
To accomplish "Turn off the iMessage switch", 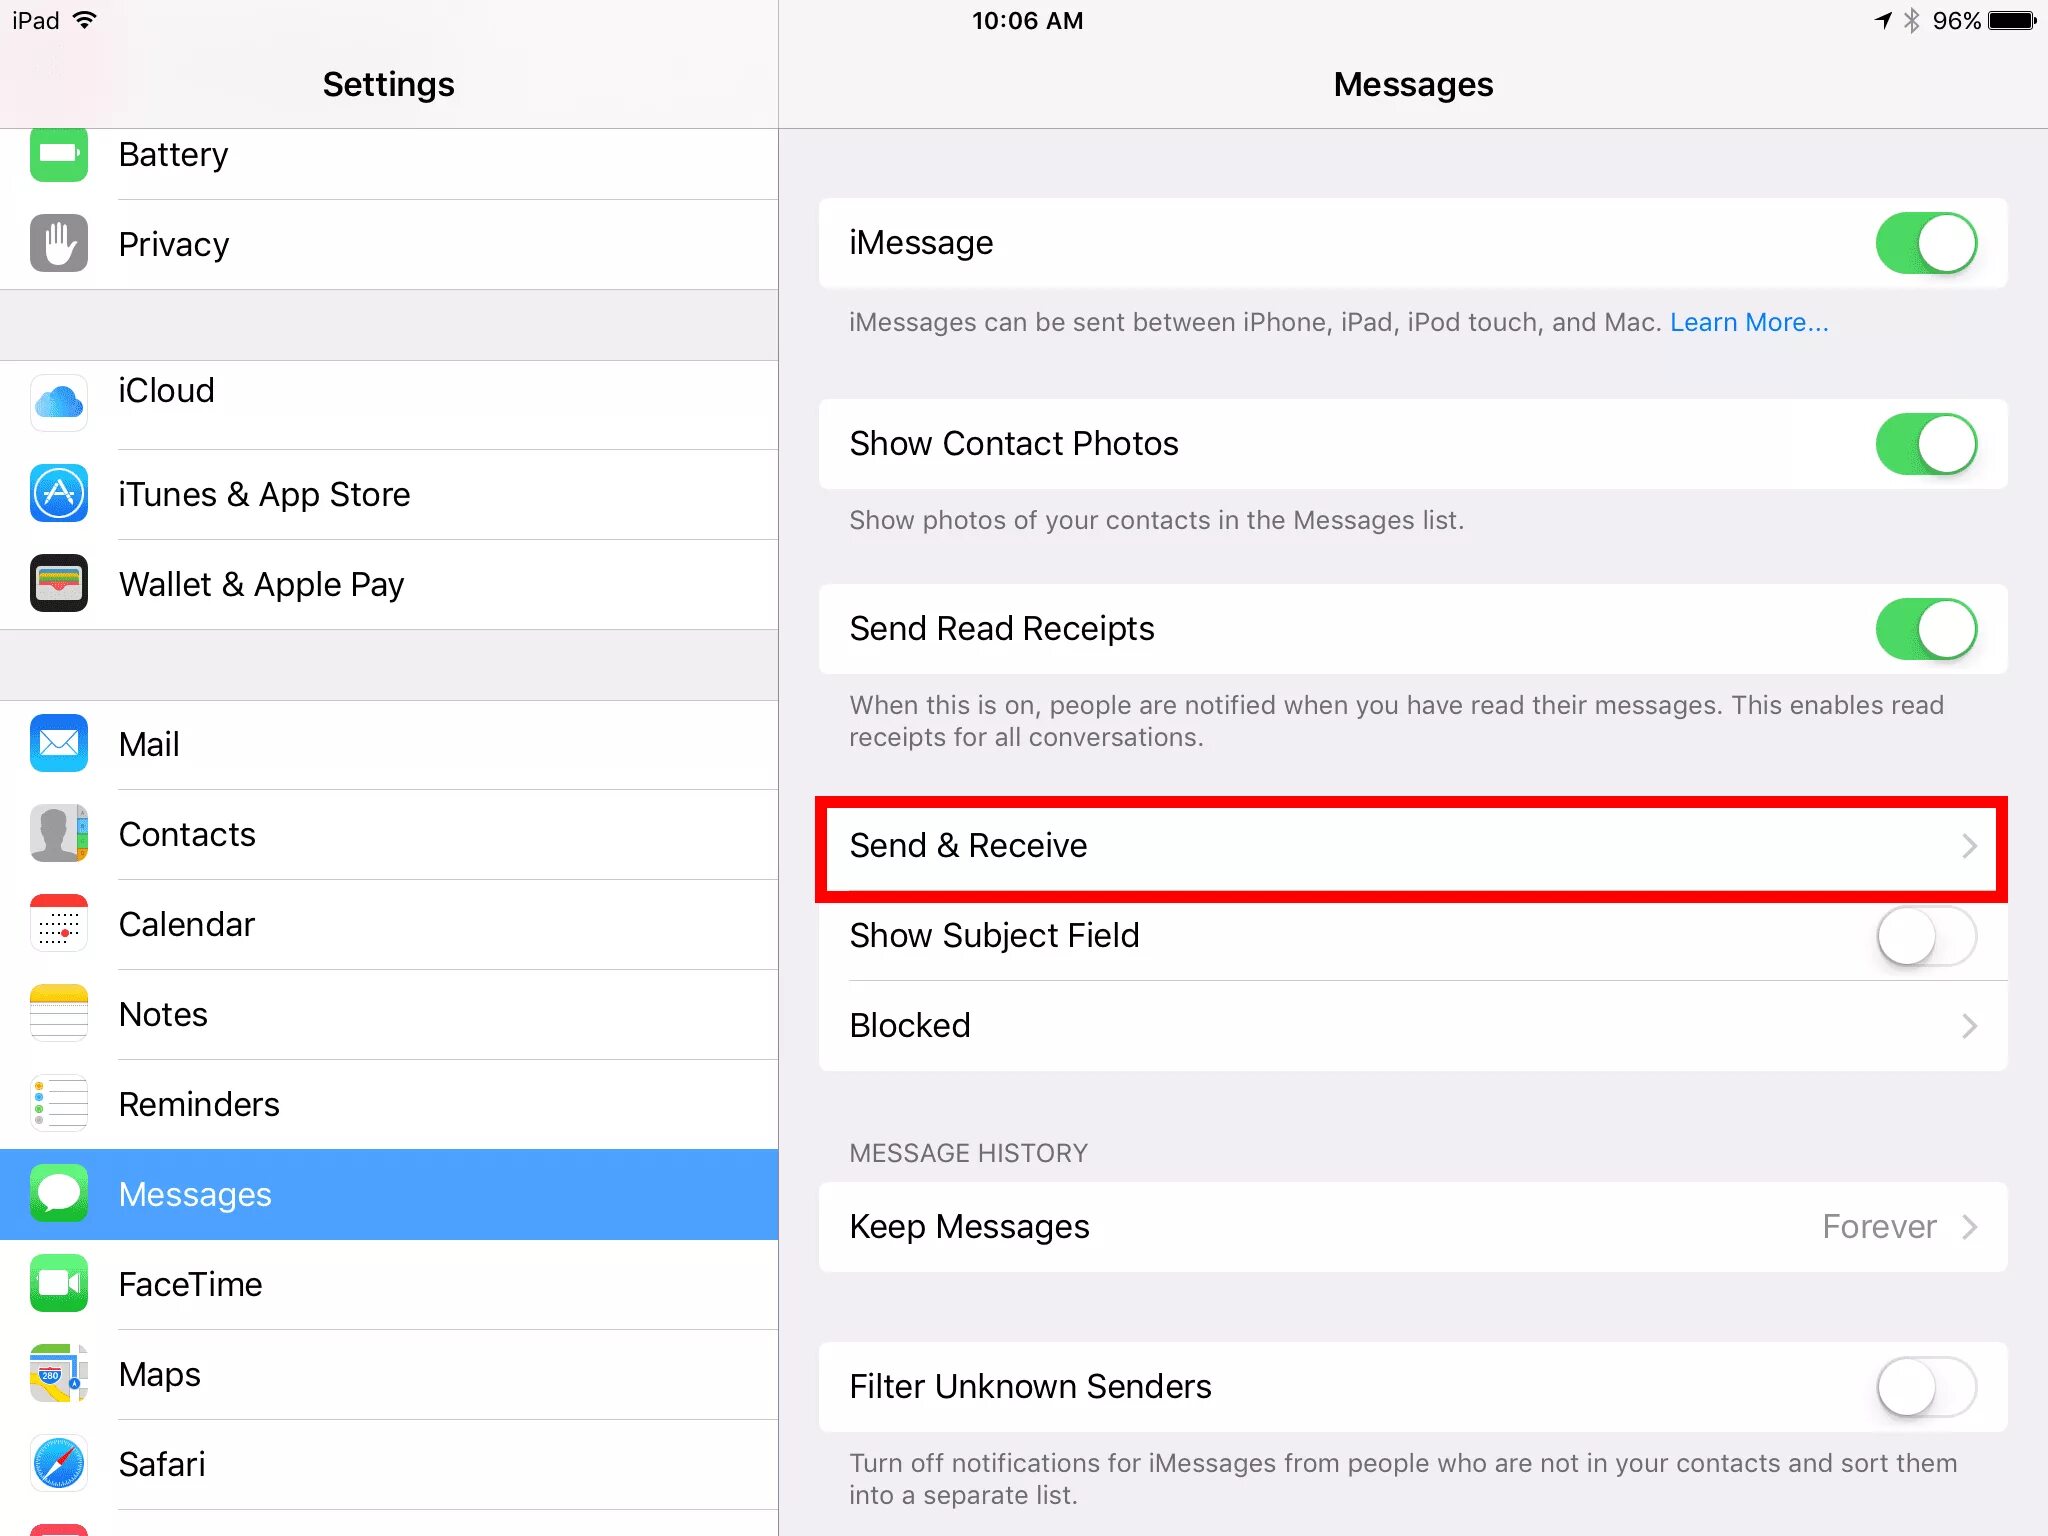I will 1925,243.
